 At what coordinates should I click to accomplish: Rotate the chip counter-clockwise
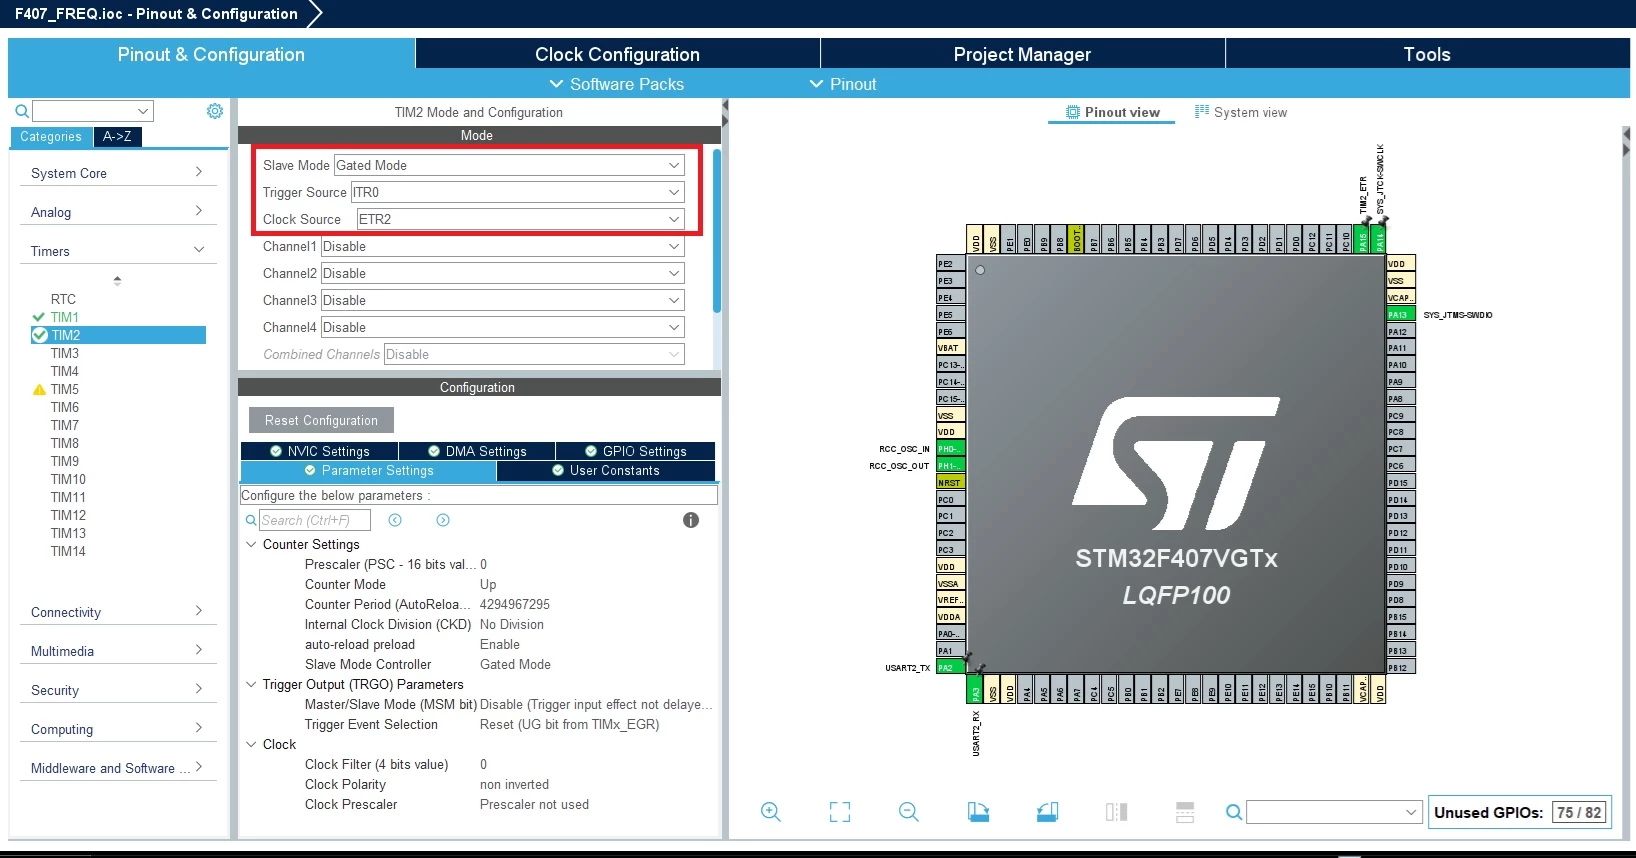click(1047, 812)
